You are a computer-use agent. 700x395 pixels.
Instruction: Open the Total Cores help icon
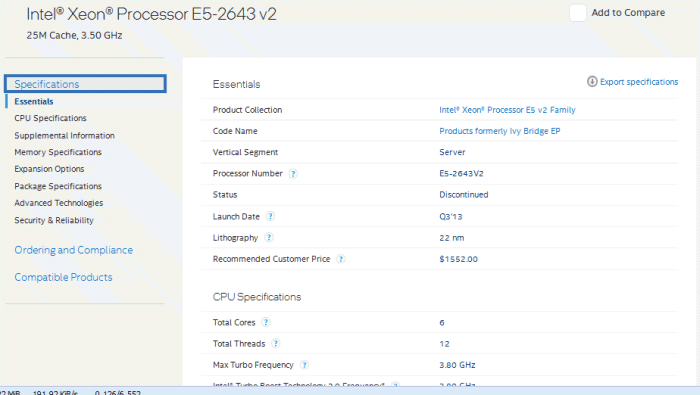coord(266,322)
